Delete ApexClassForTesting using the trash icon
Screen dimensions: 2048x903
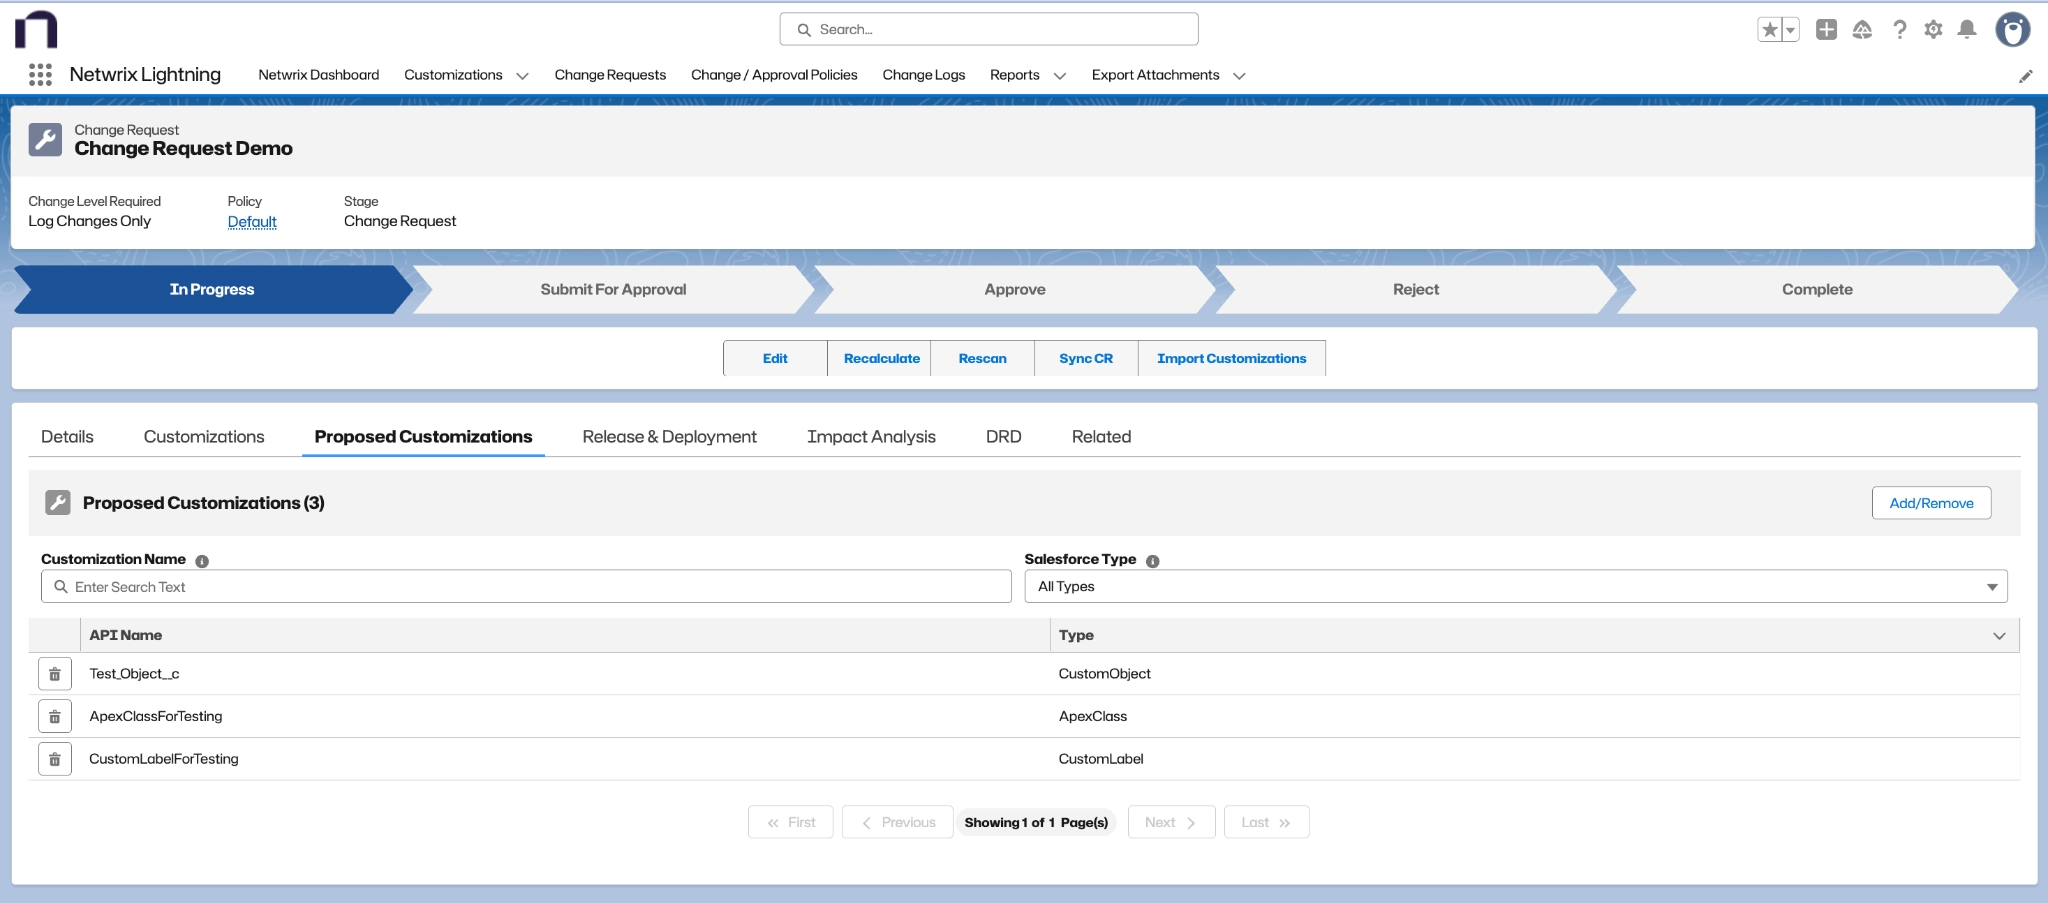[x=55, y=715]
